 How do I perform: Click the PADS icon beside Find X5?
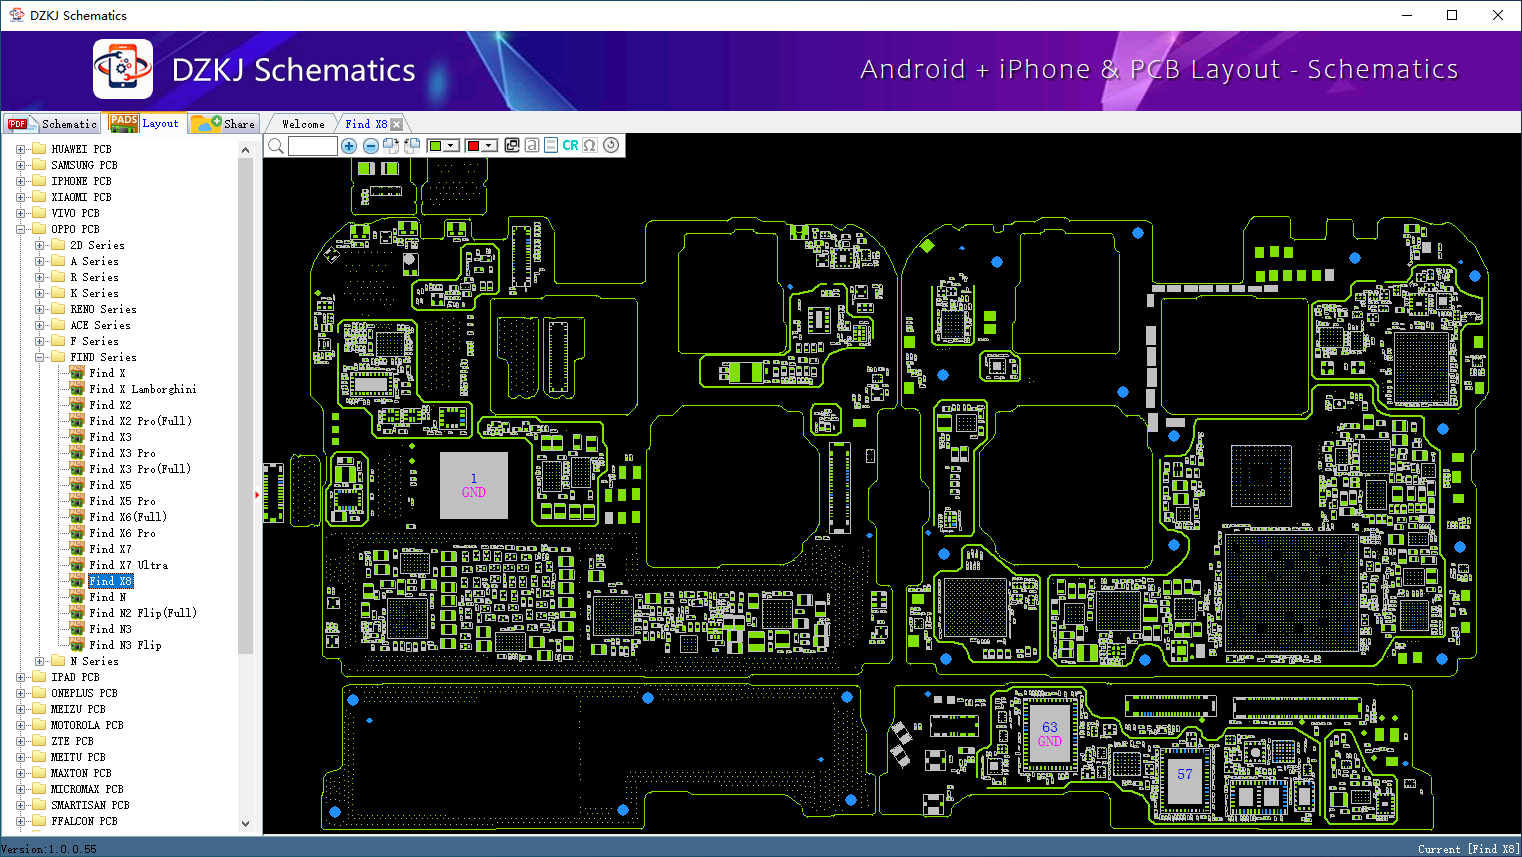click(77, 485)
